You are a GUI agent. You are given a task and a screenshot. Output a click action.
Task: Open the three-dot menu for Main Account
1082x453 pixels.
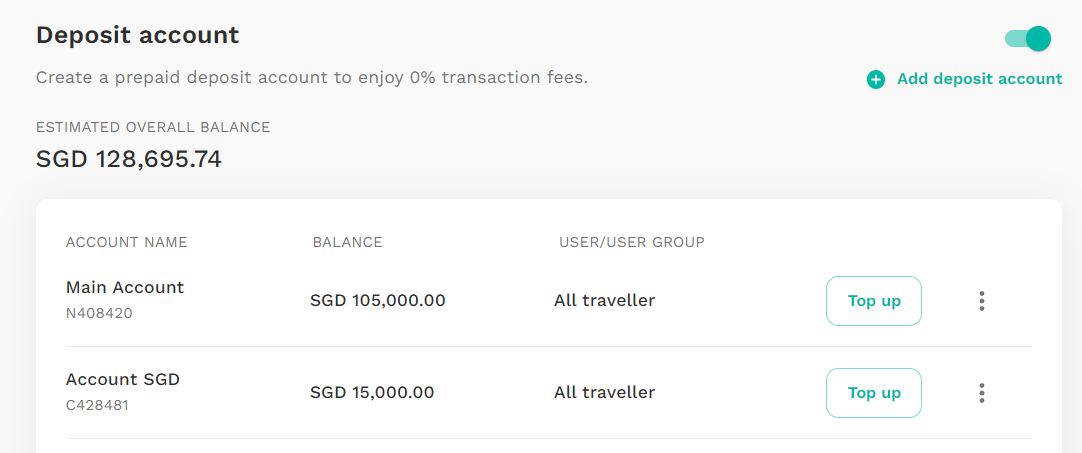(x=981, y=301)
